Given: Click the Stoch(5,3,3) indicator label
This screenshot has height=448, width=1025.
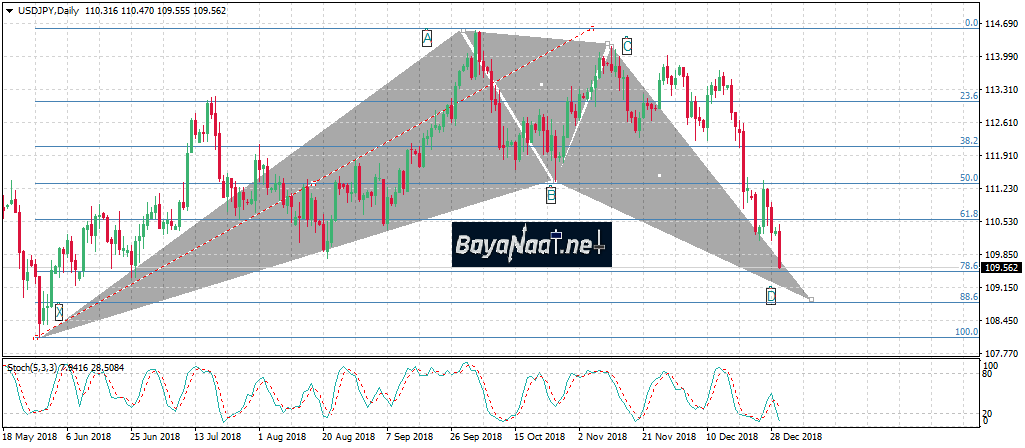Looking at the screenshot, I should tap(36, 368).
